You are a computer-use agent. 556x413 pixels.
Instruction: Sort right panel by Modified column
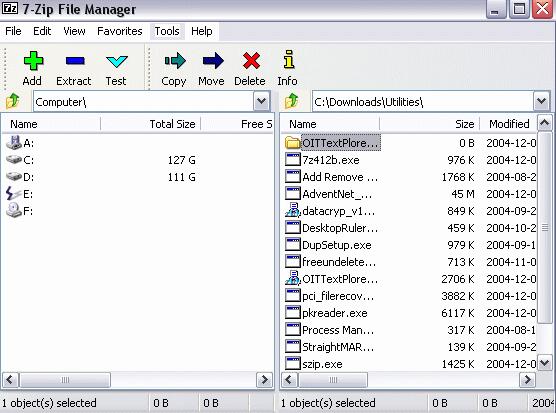[508, 124]
